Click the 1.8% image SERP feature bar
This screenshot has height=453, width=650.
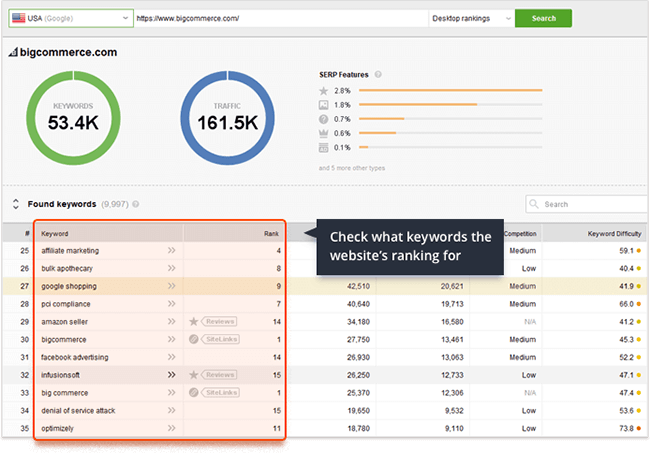click(451, 104)
